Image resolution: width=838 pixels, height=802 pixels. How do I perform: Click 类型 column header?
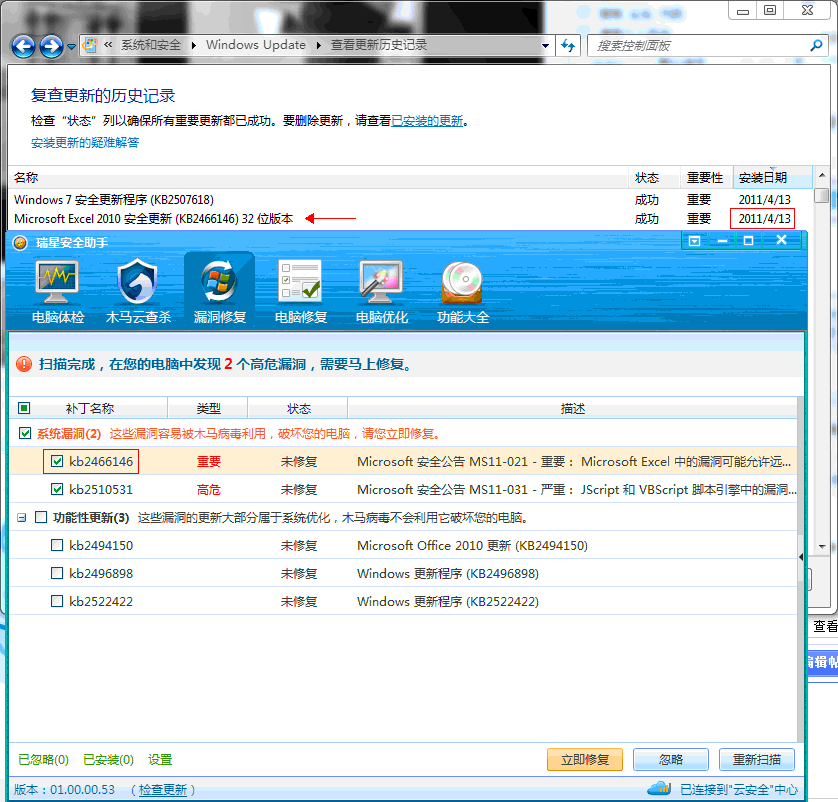click(208, 409)
